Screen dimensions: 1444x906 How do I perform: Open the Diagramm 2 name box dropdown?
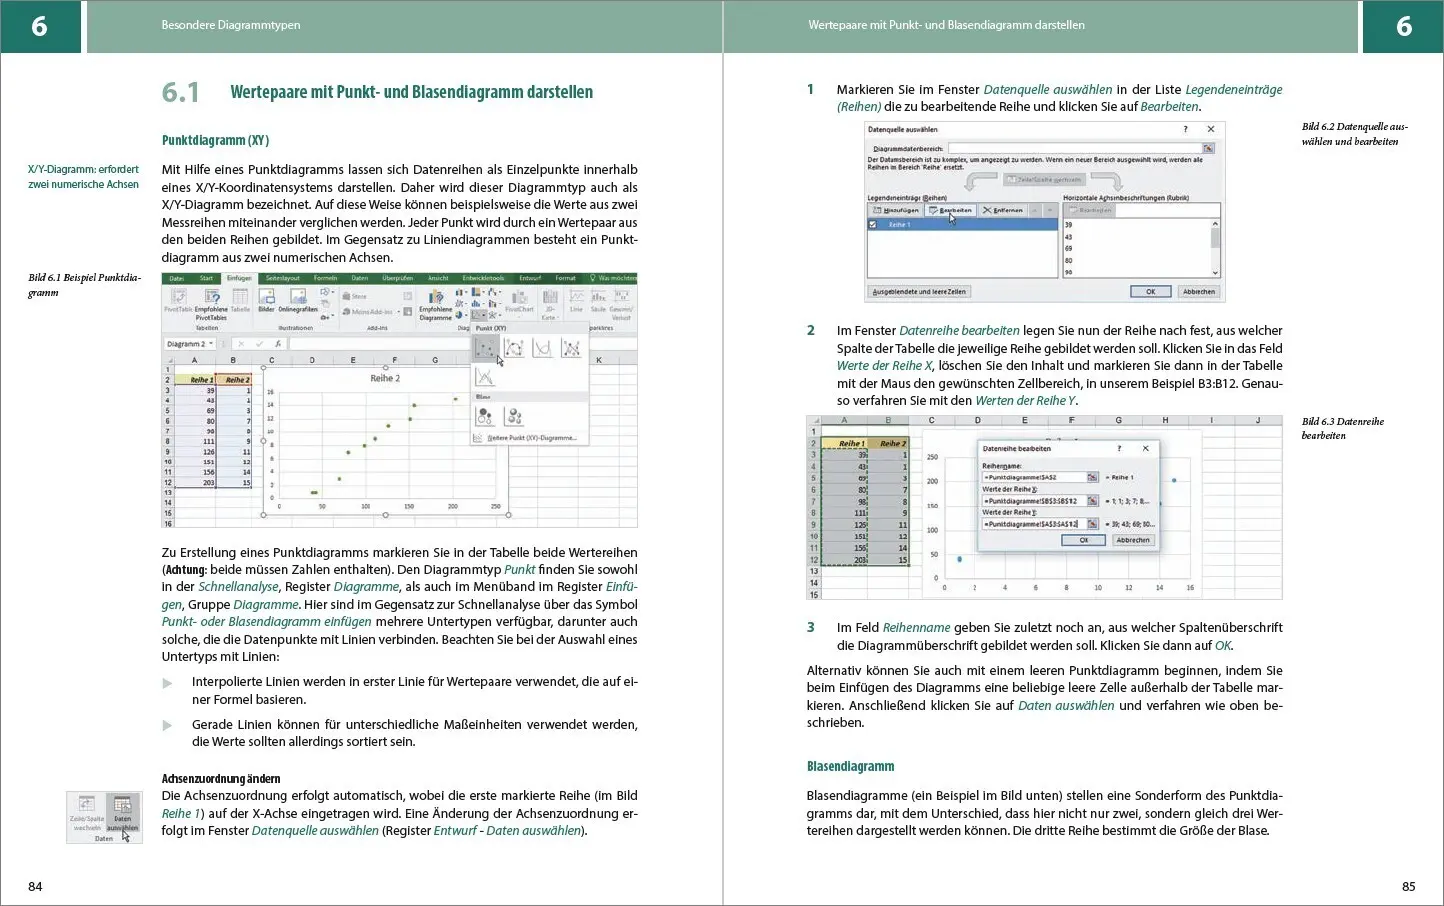pos(211,344)
